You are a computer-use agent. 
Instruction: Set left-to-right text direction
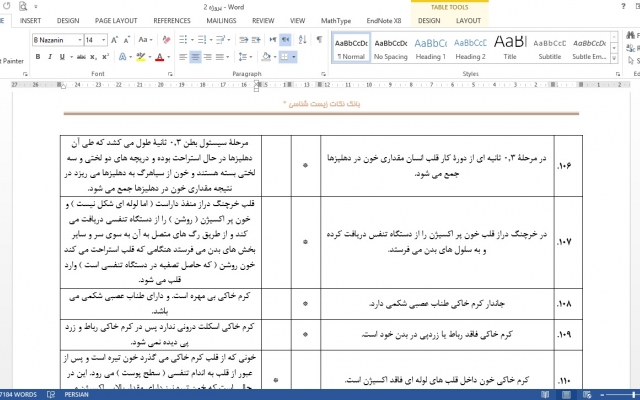[x=273, y=40]
